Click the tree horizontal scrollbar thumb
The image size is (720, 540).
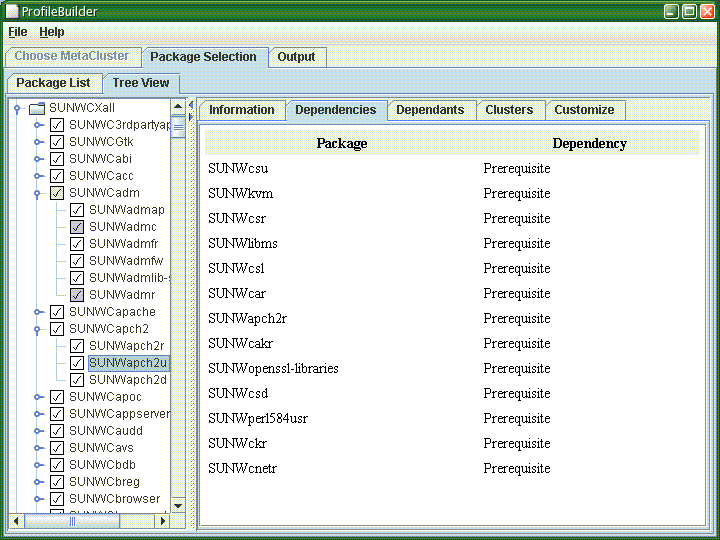(72, 521)
